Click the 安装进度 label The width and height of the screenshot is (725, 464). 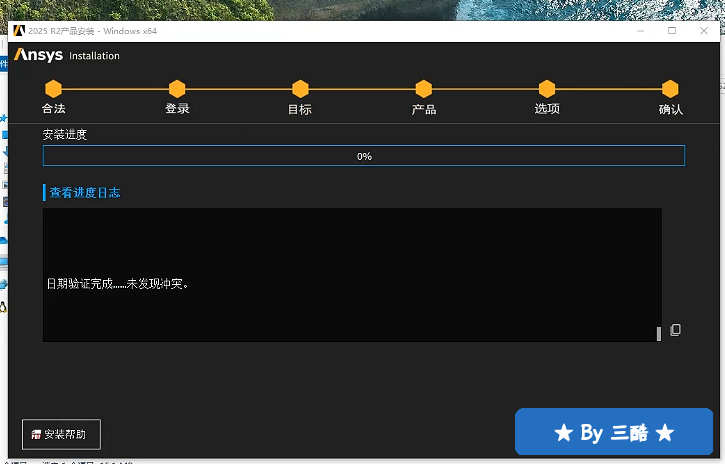coord(65,134)
